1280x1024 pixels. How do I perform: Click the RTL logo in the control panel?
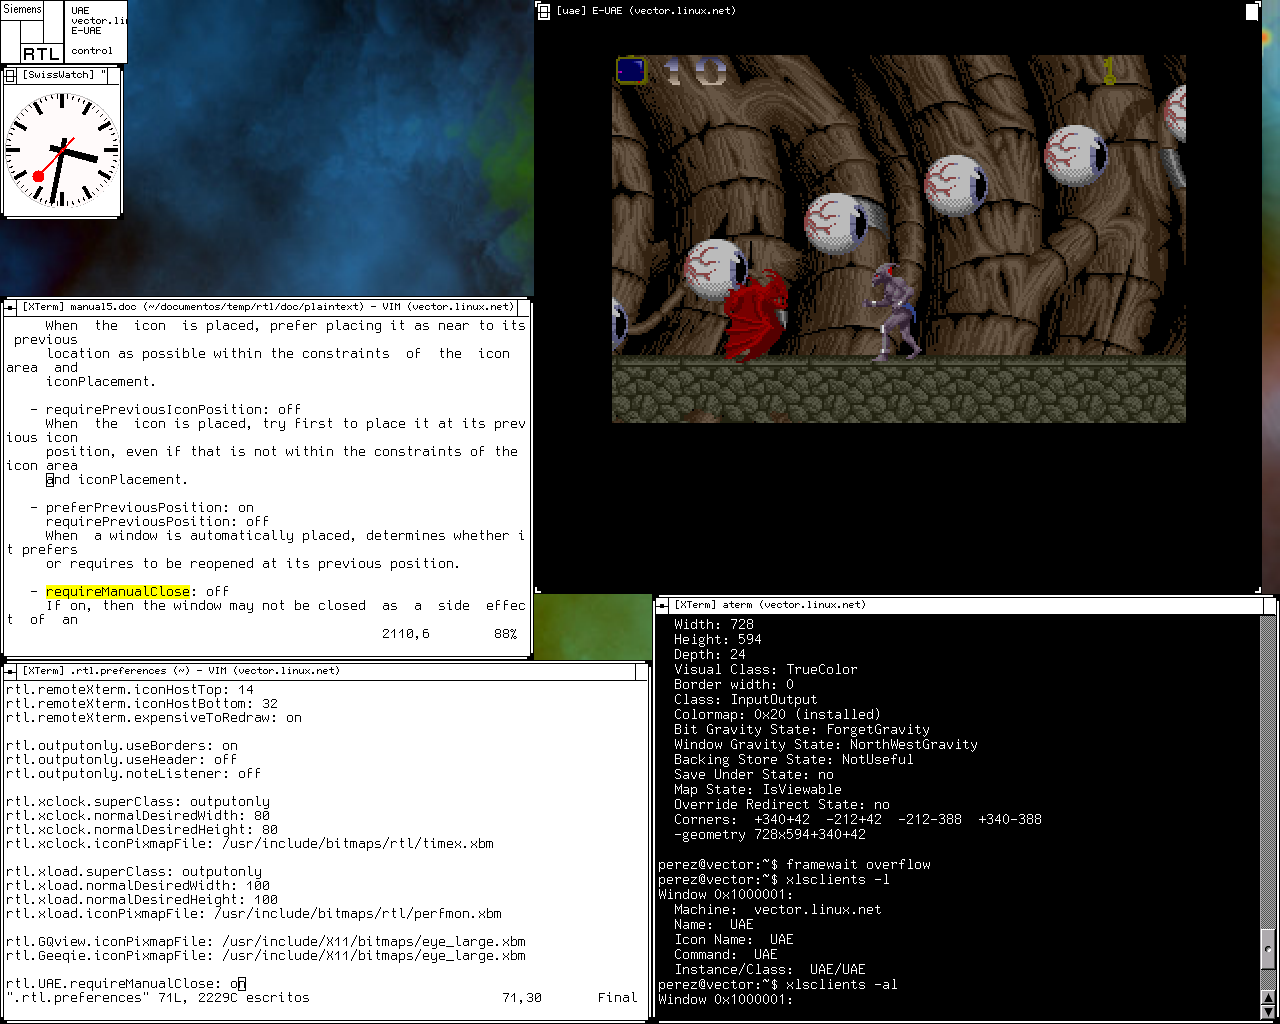[x=41, y=53]
